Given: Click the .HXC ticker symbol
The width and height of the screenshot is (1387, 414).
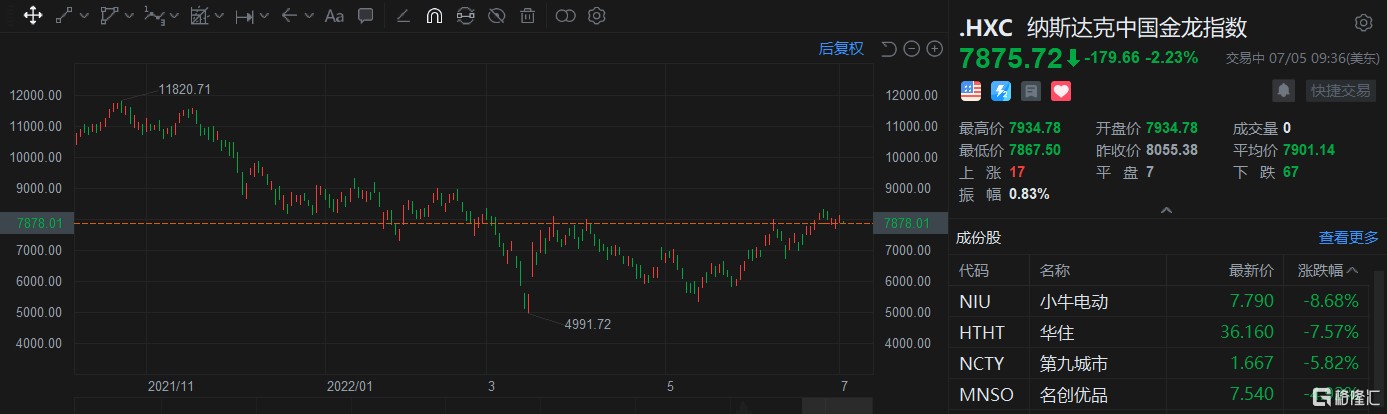Looking at the screenshot, I should coord(985,27).
